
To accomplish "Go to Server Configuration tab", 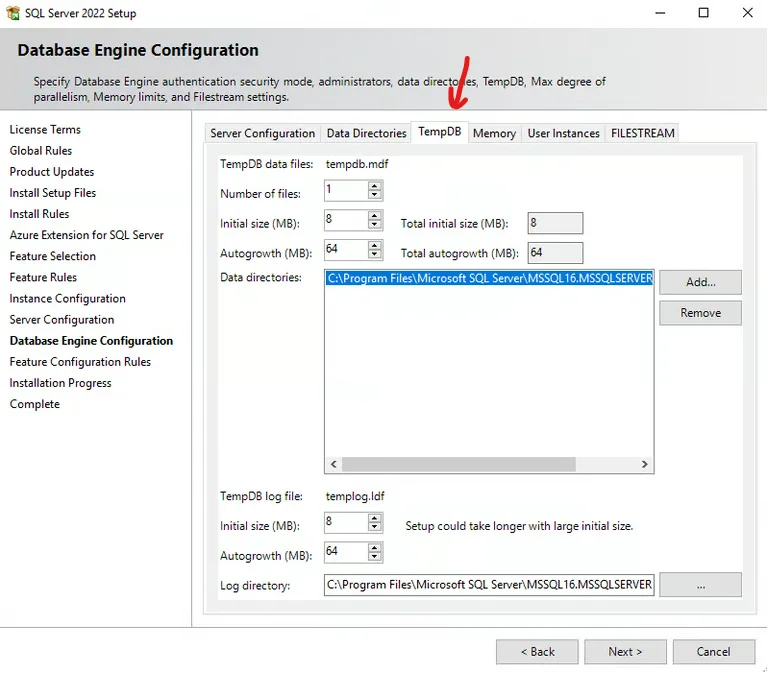I will click(x=262, y=133).
